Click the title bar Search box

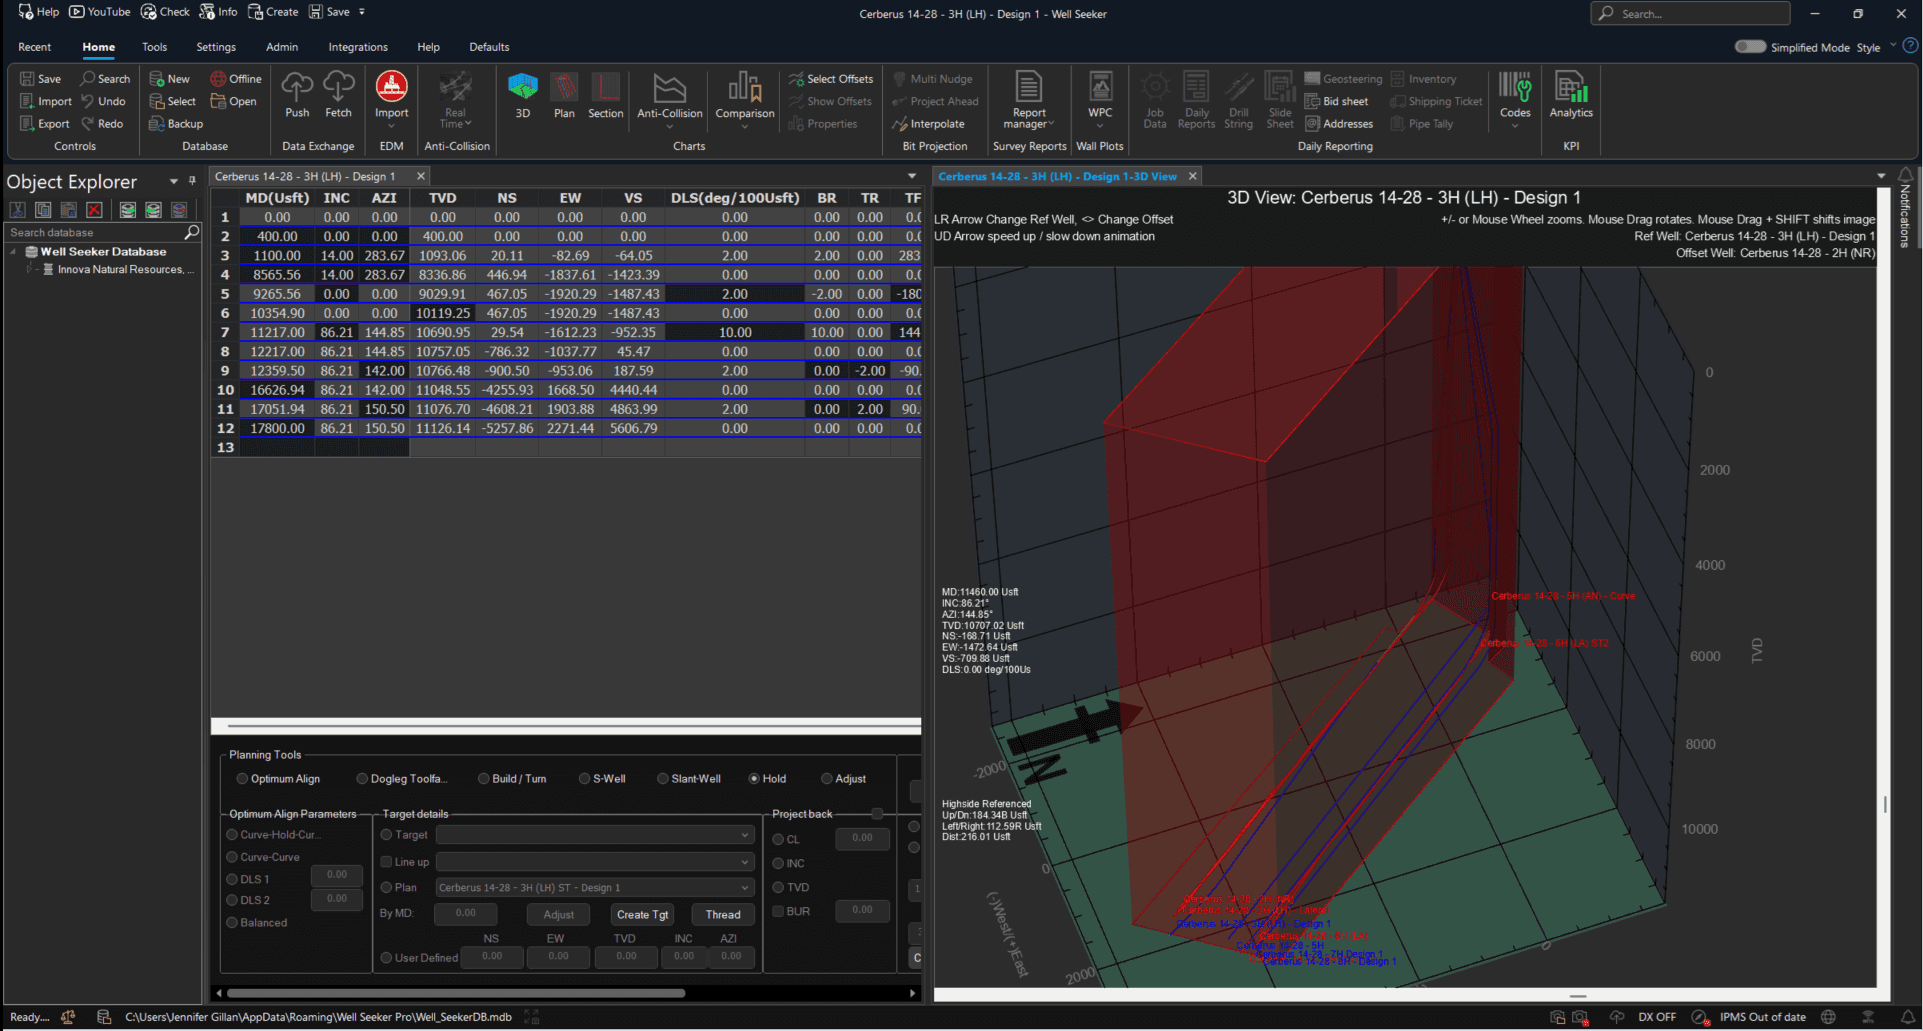[x=1690, y=13]
